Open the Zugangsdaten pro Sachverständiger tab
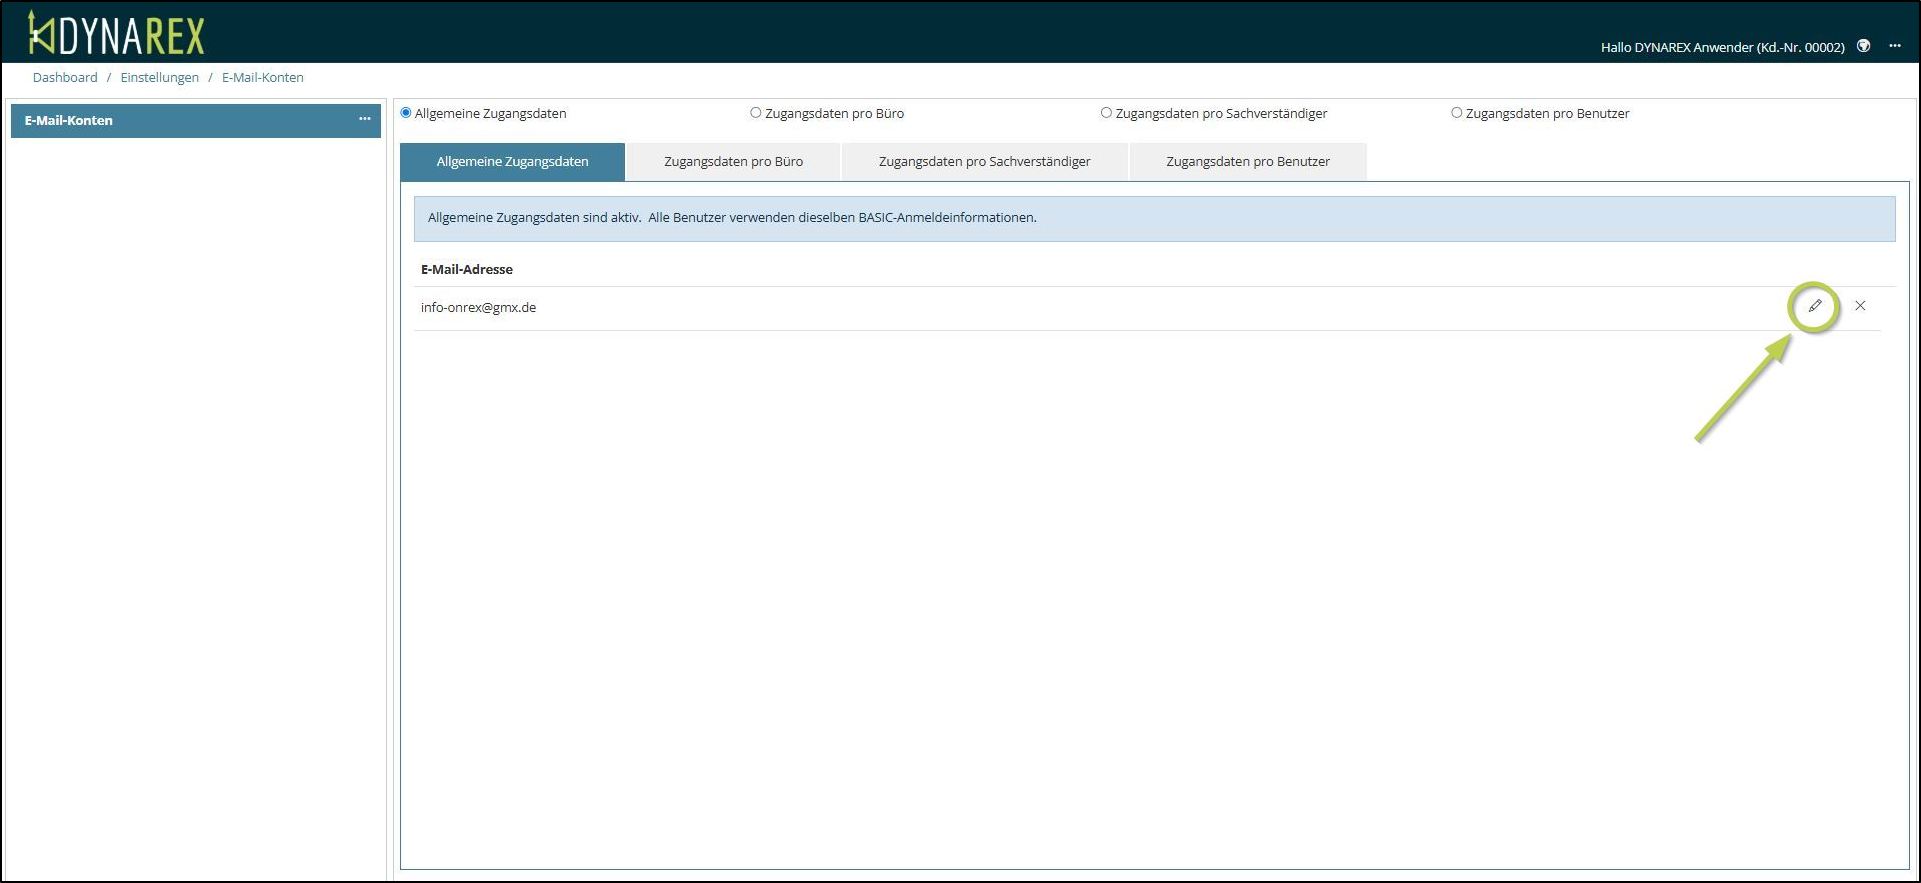 (x=984, y=162)
